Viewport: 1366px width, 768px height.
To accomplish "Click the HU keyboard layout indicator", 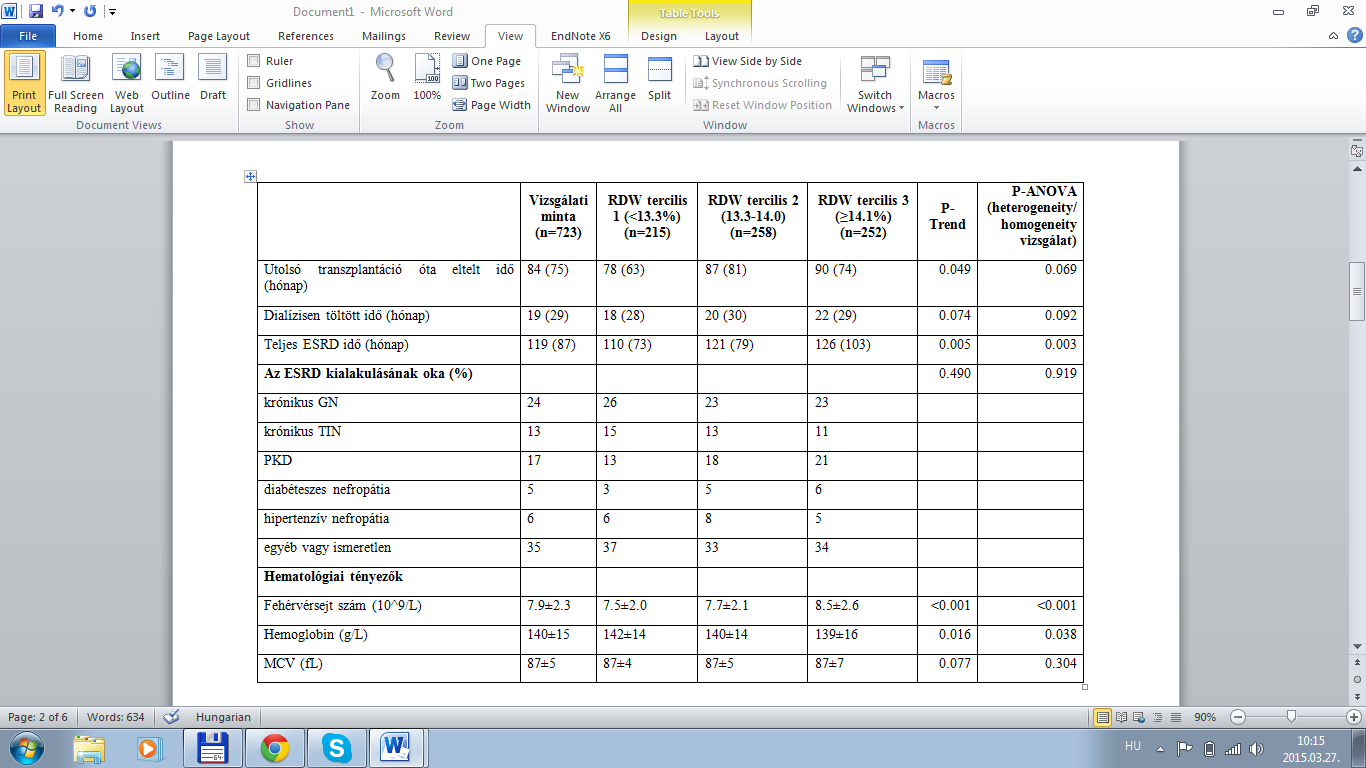I will click(1133, 747).
